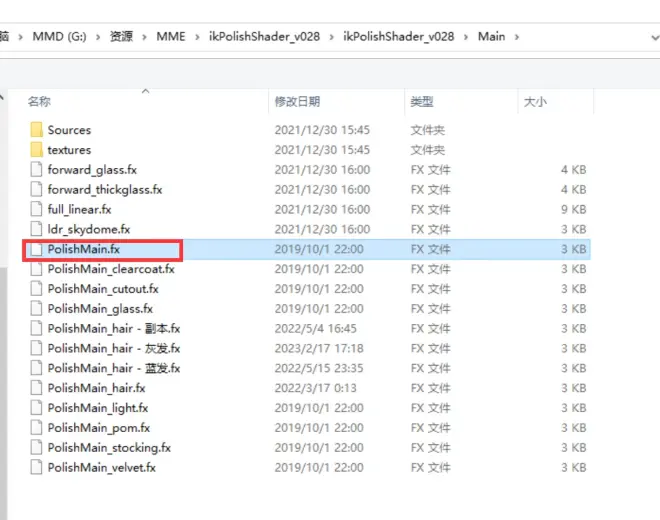Select the forward_thickglass.fx file icon
Image resolution: width=660 pixels, height=520 pixels.
click(x=37, y=189)
